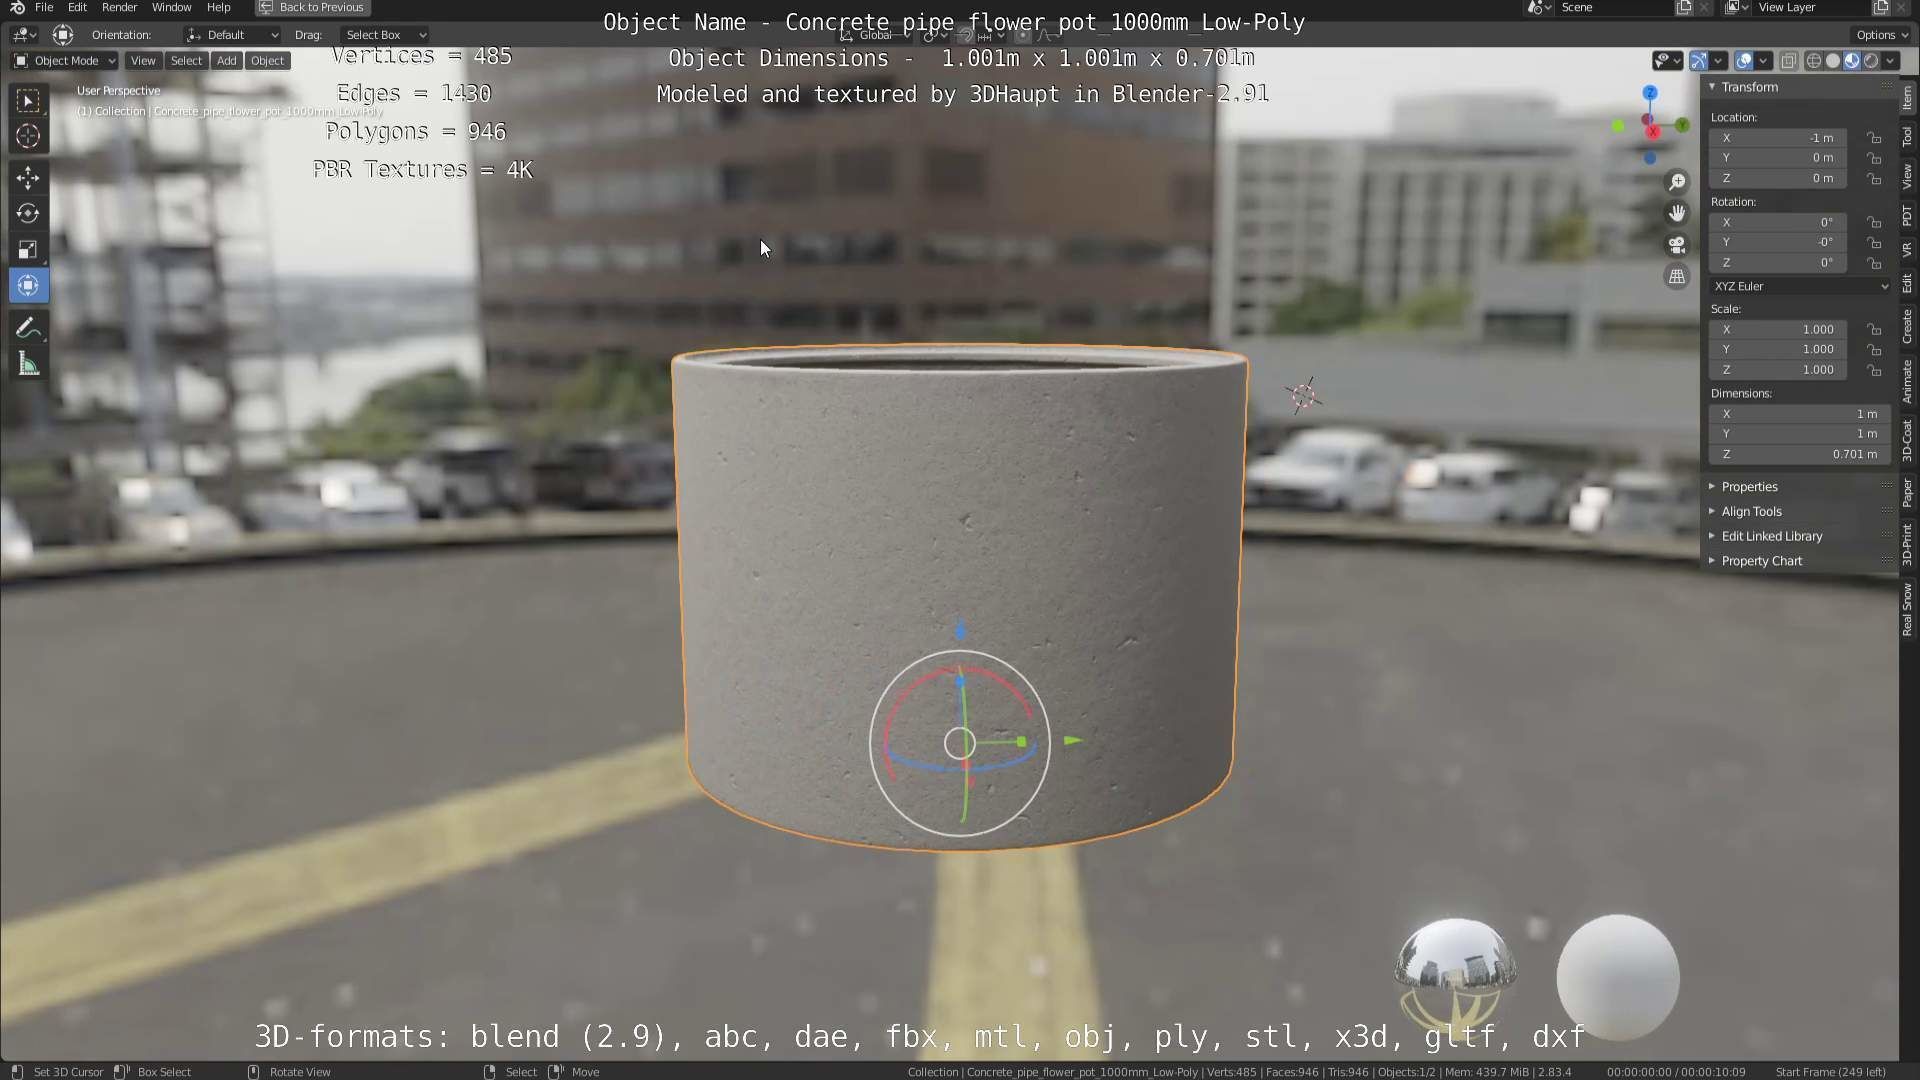Select the Scale tool in toolbar

(x=28, y=249)
